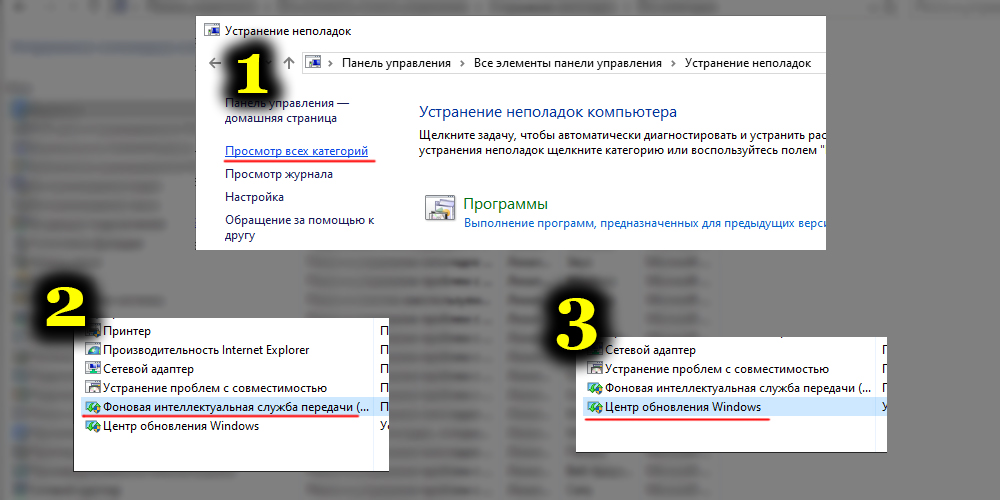Screen dimensions: 1000x500
Task: Click the Устранение неполадок title bar icon
Action: click(x=212, y=31)
